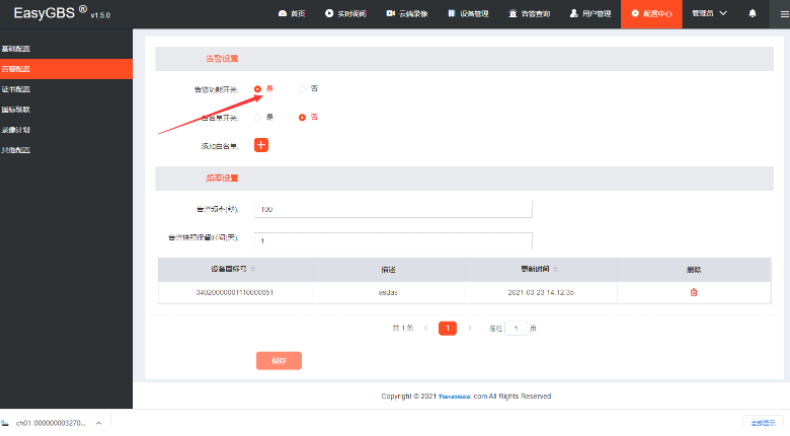Image resolution: width=790 pixels, height=436 pixels.
Task: Go to the previous page arrow
Action: [x=426, y=328]
